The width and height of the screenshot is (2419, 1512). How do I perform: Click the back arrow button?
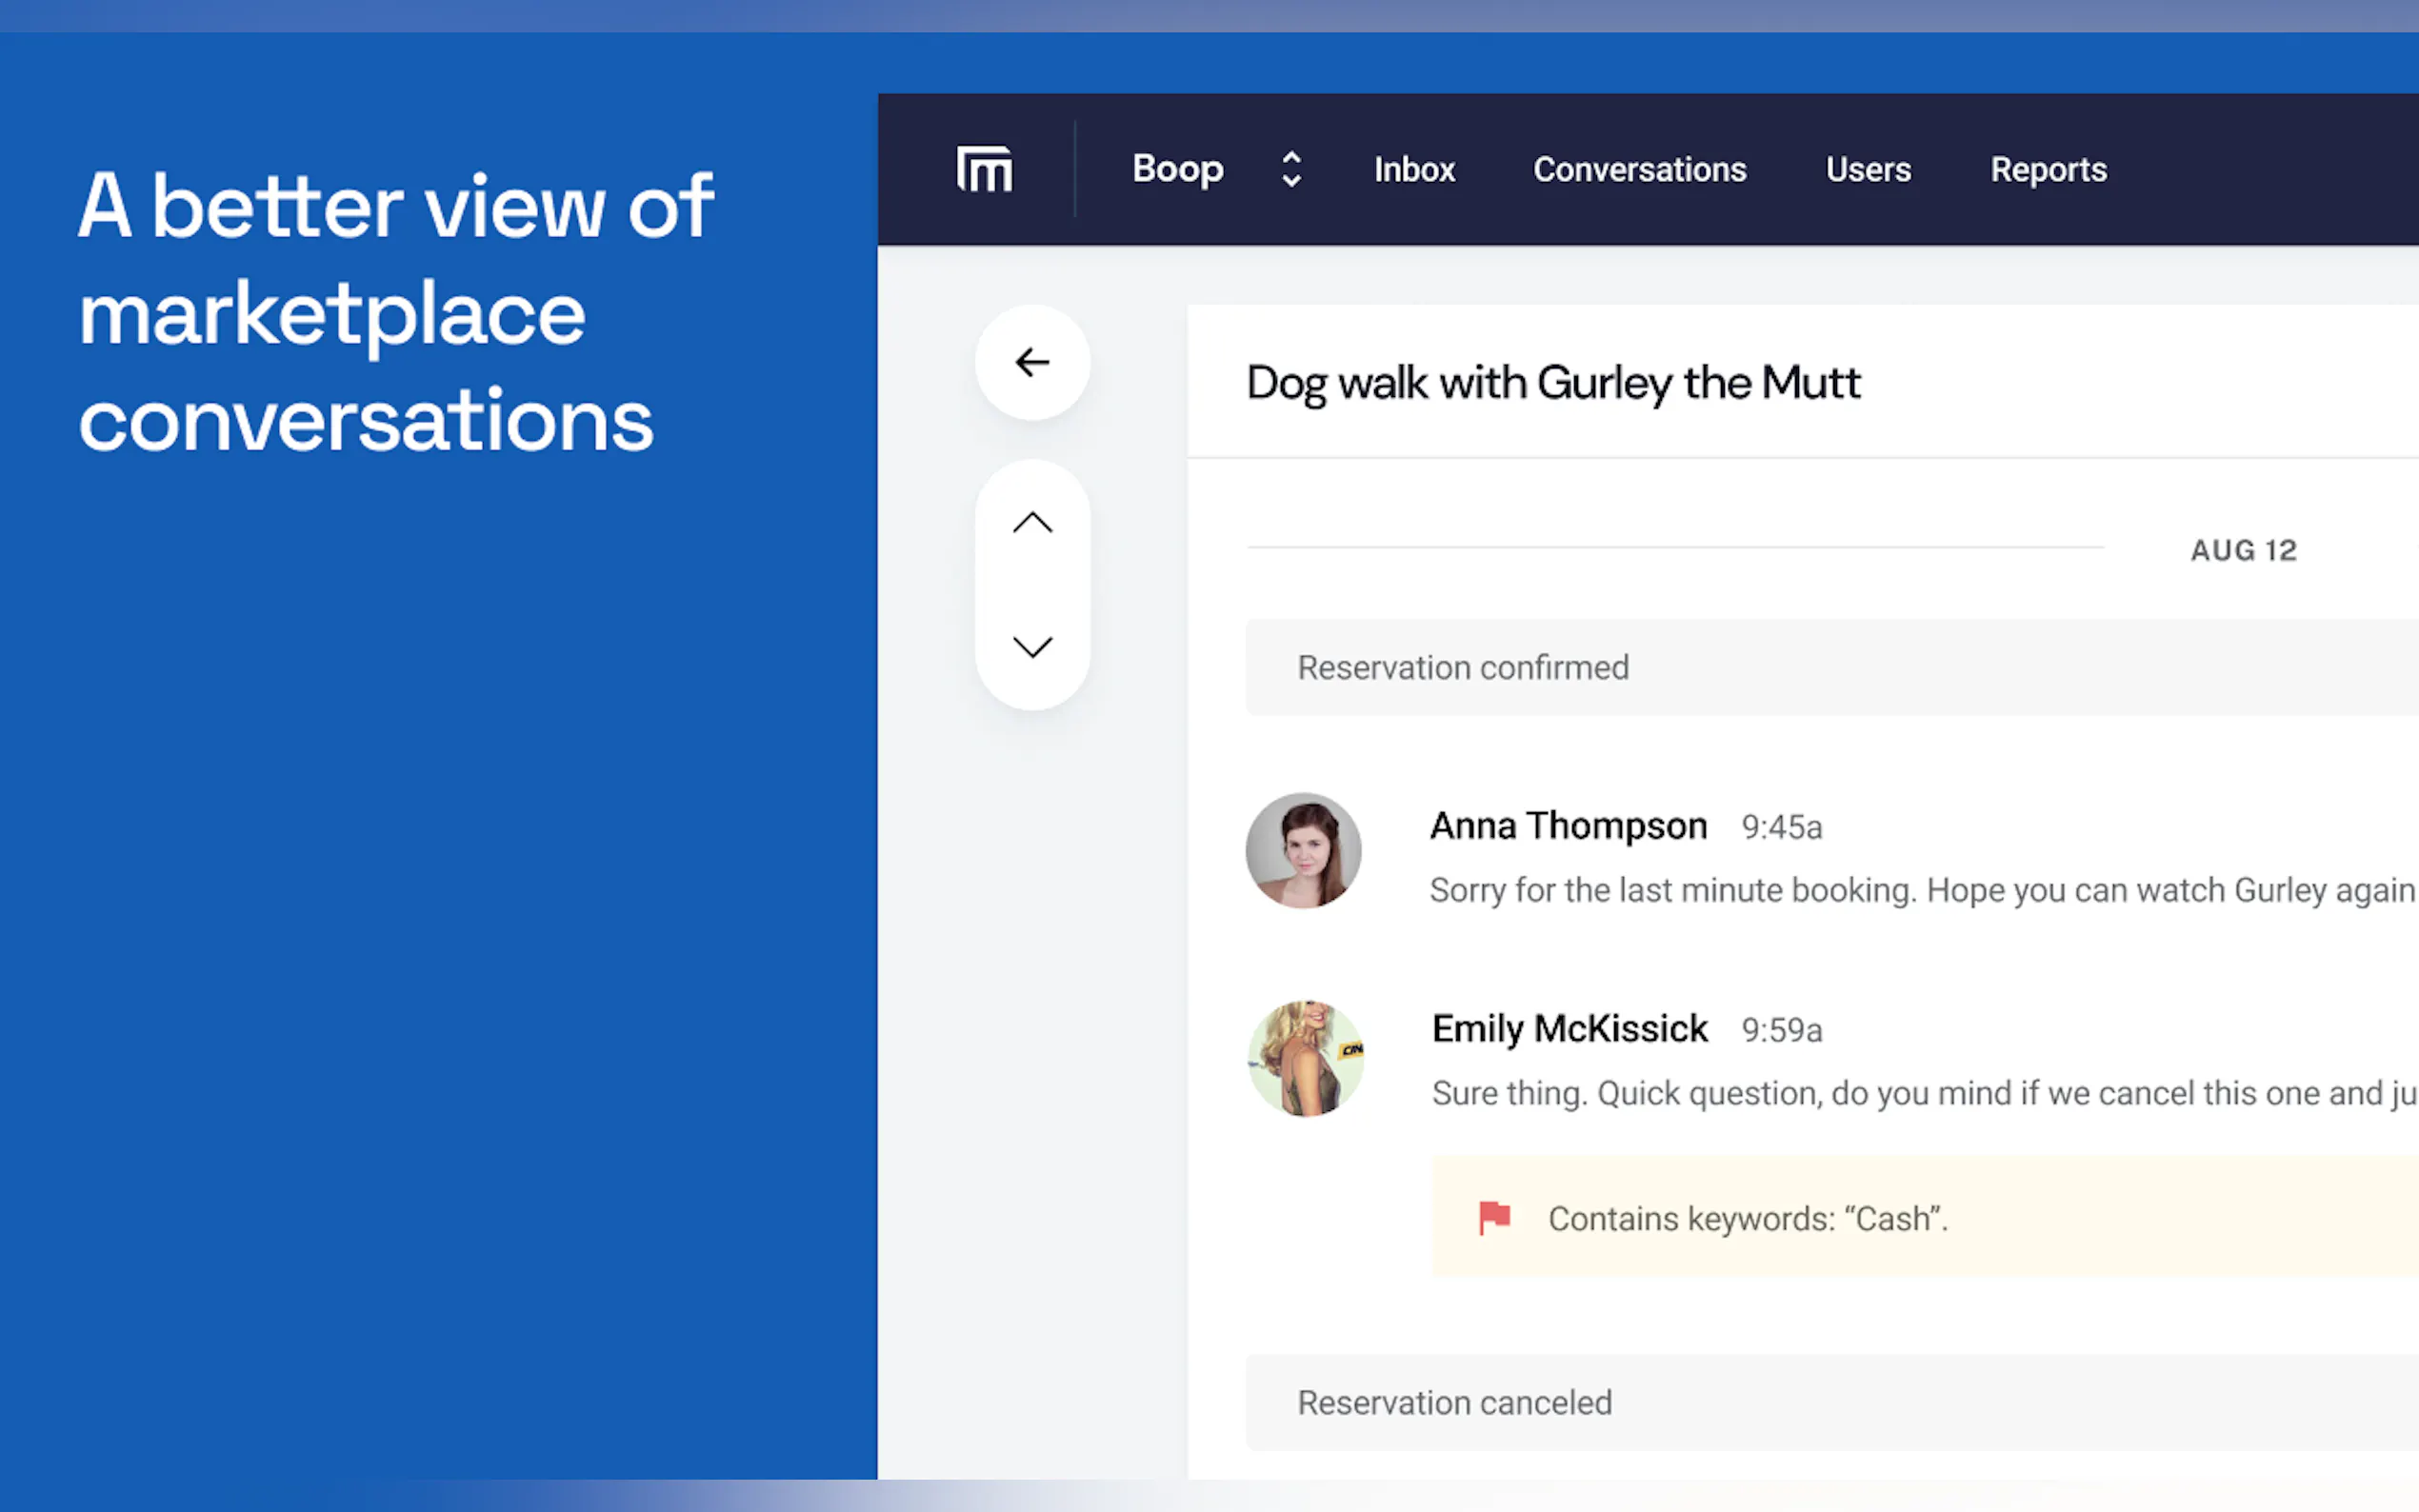pos(1032,362)
